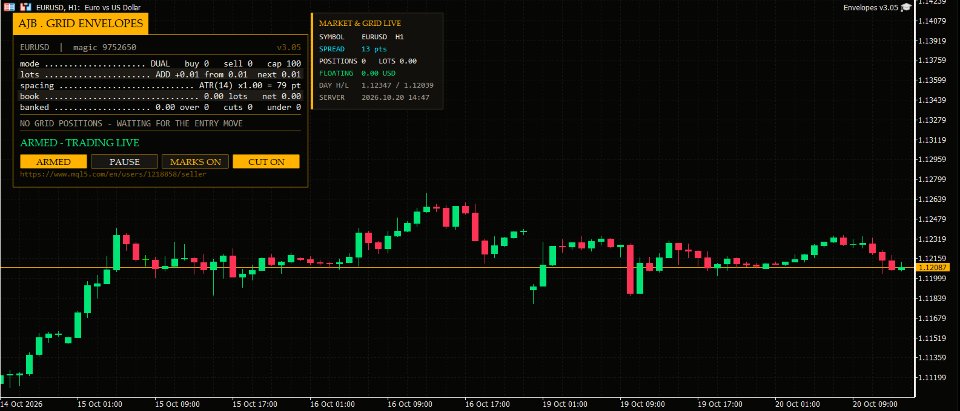960x411 pixels.
Task: Click the SPREAD 13 pts row
Action: coord(353,49)
